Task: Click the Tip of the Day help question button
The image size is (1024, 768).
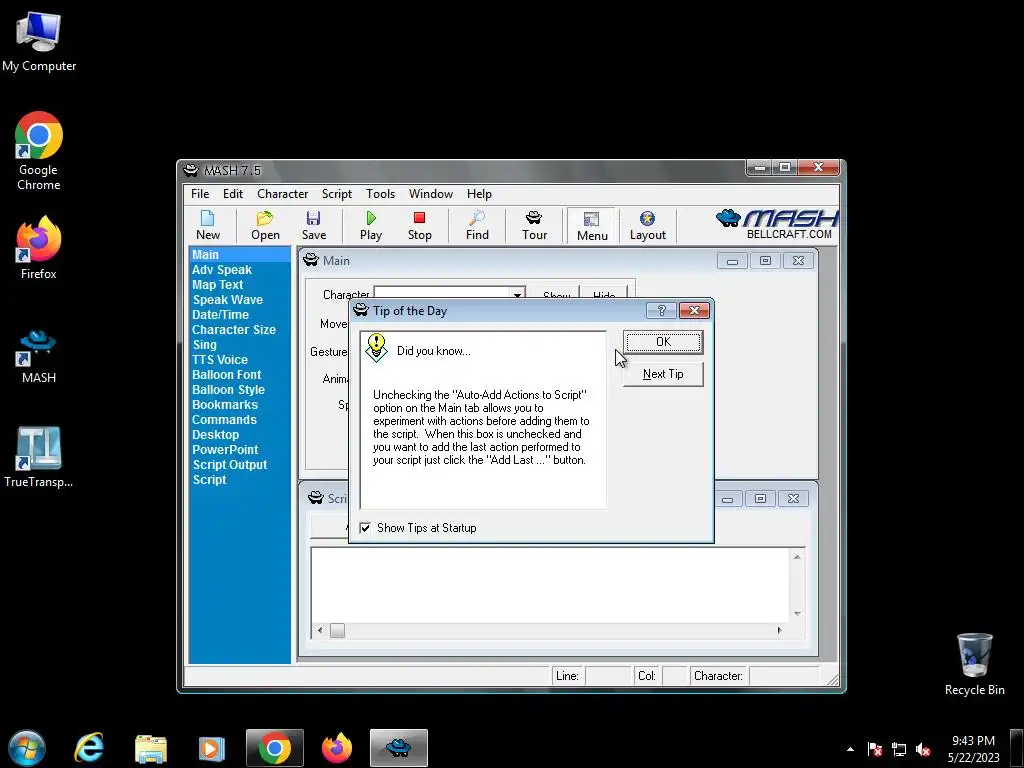Action: pyautogui.click(x=661, y=311)
